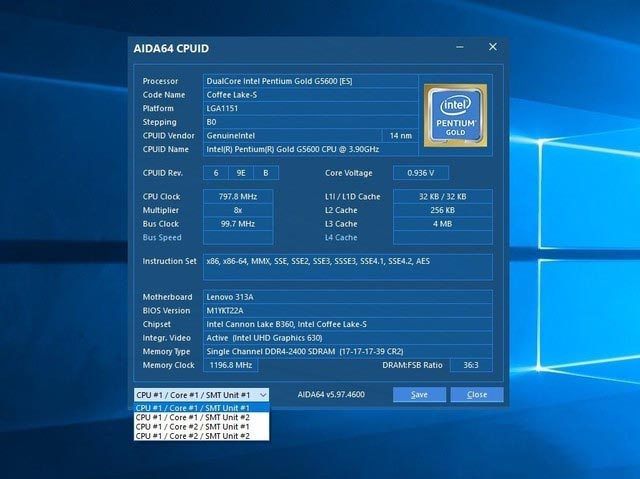640x479 pixels.
Task: Select CPU #1 / Core #2 / SMT Unit #2
Action: pos(202,436)
